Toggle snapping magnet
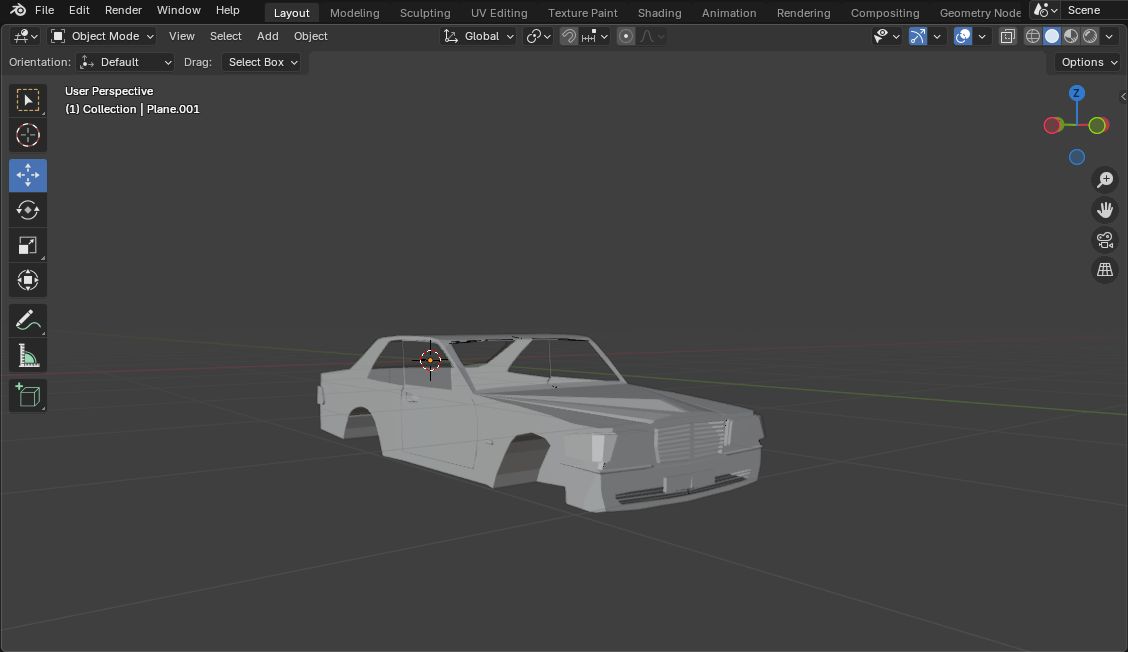The image size is (1128, 652). pyautogui.click(x=568, y=36)
